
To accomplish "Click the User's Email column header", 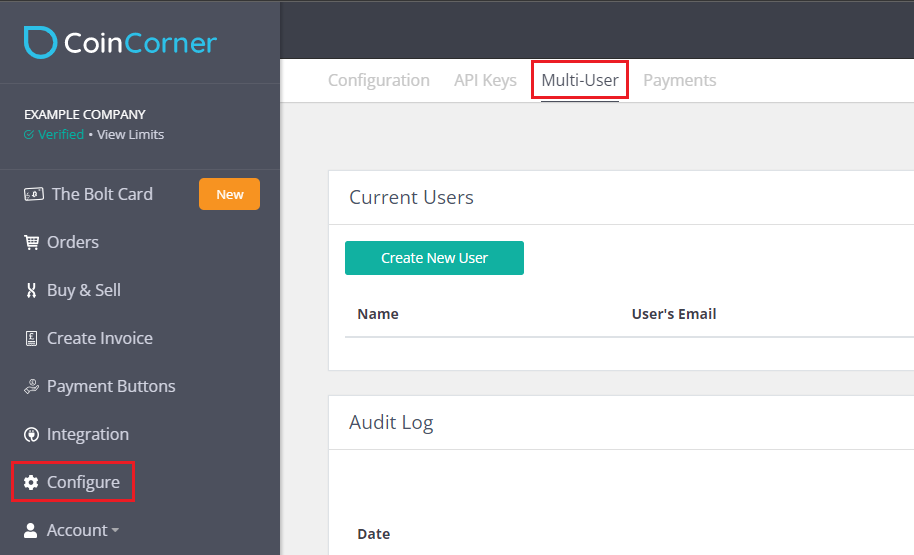I will pos(674,314).
